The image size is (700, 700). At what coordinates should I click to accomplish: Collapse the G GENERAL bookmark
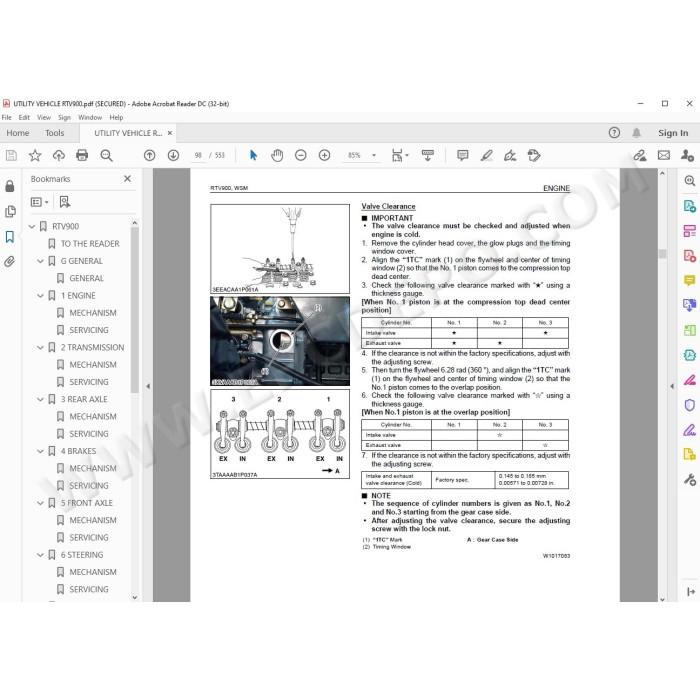(40, 261)
